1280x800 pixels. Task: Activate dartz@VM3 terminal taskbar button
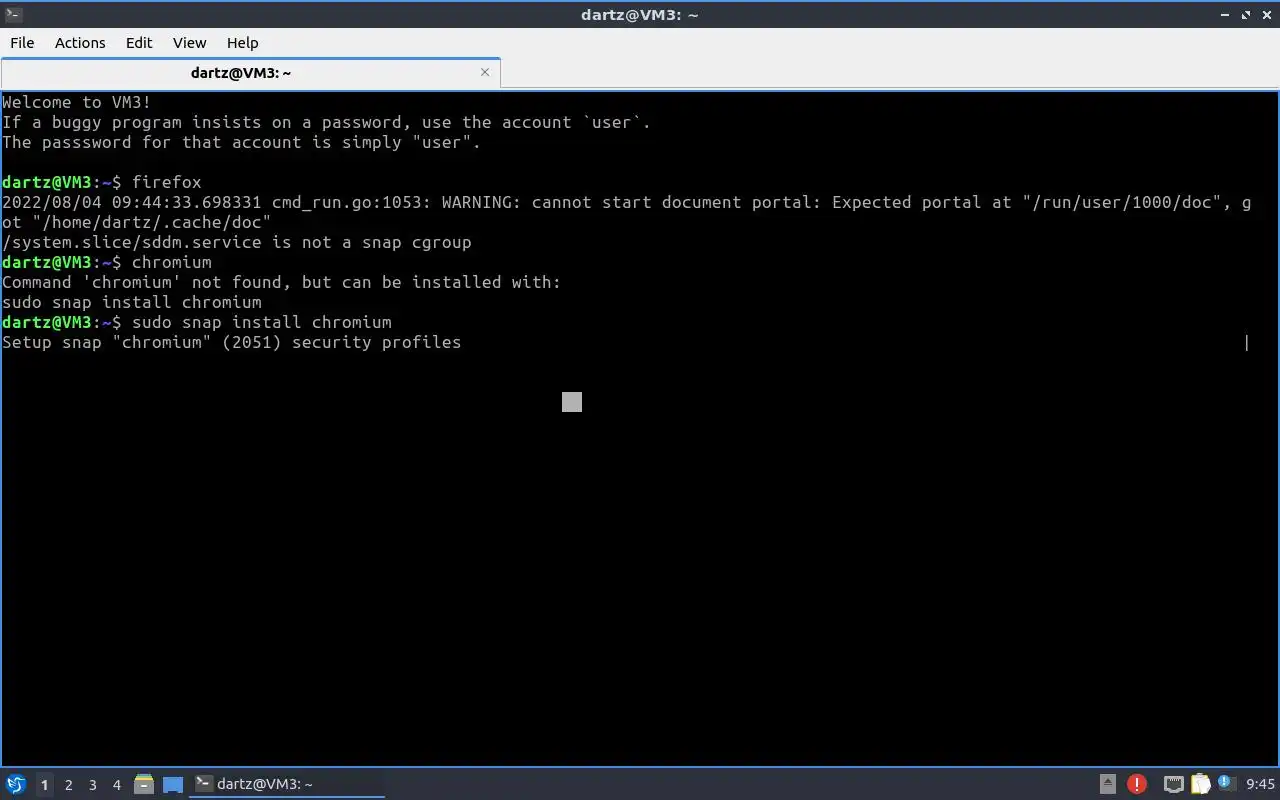287,784
